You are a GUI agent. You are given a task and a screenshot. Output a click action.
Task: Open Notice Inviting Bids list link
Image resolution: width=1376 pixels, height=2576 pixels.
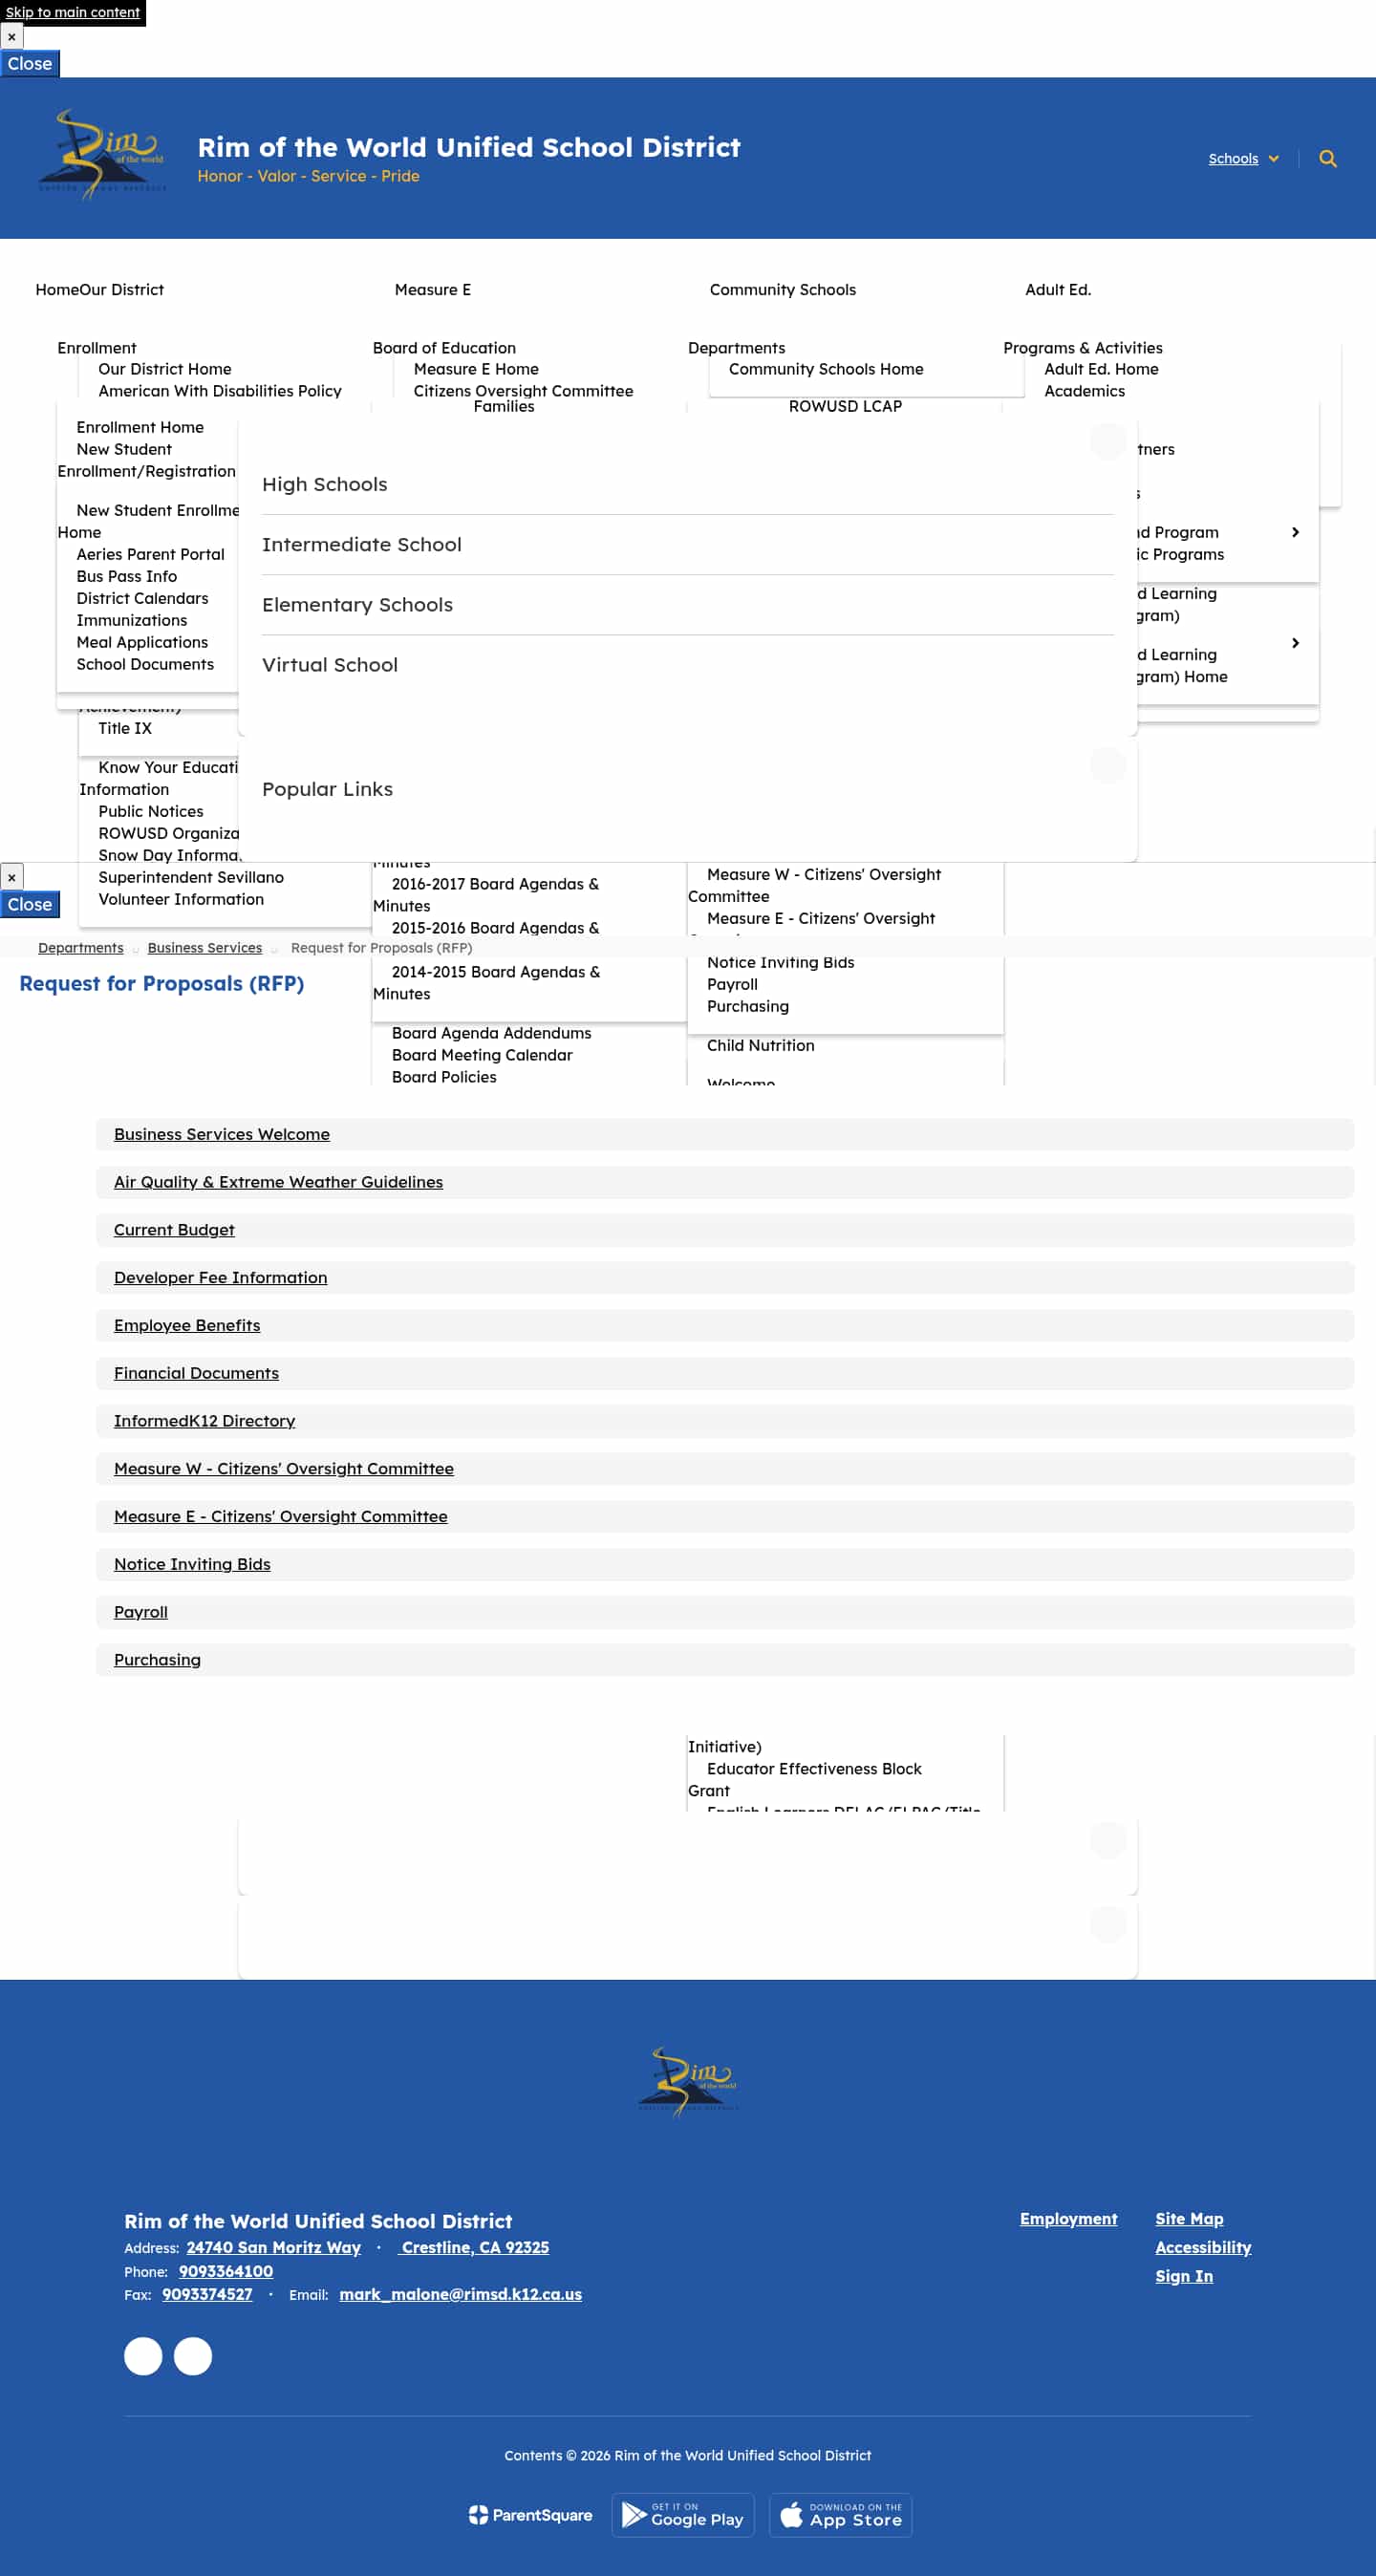[192, 1564]
